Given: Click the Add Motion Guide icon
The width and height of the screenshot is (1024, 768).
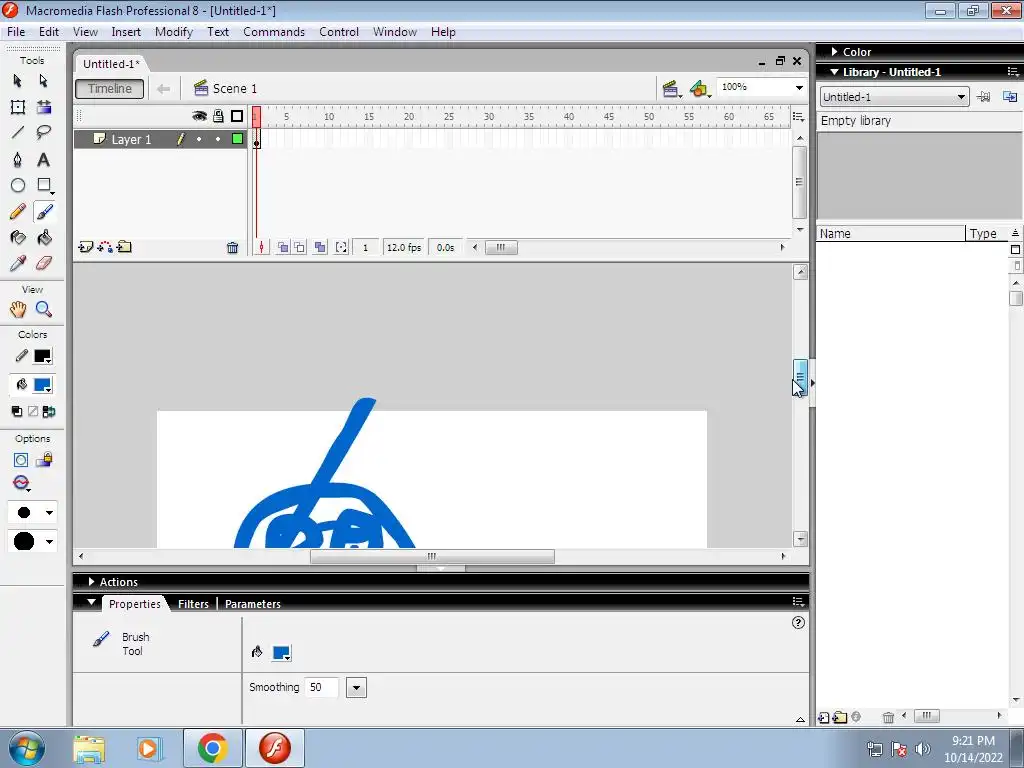Looking at the screenshot, I should [x=104, y=247].
